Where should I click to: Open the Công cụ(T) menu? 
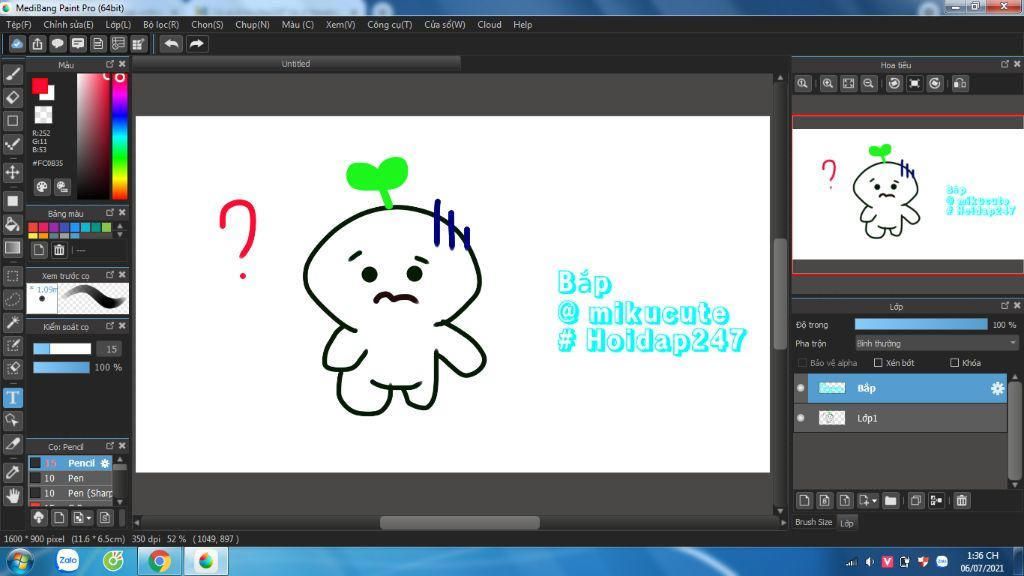point(389,25)
